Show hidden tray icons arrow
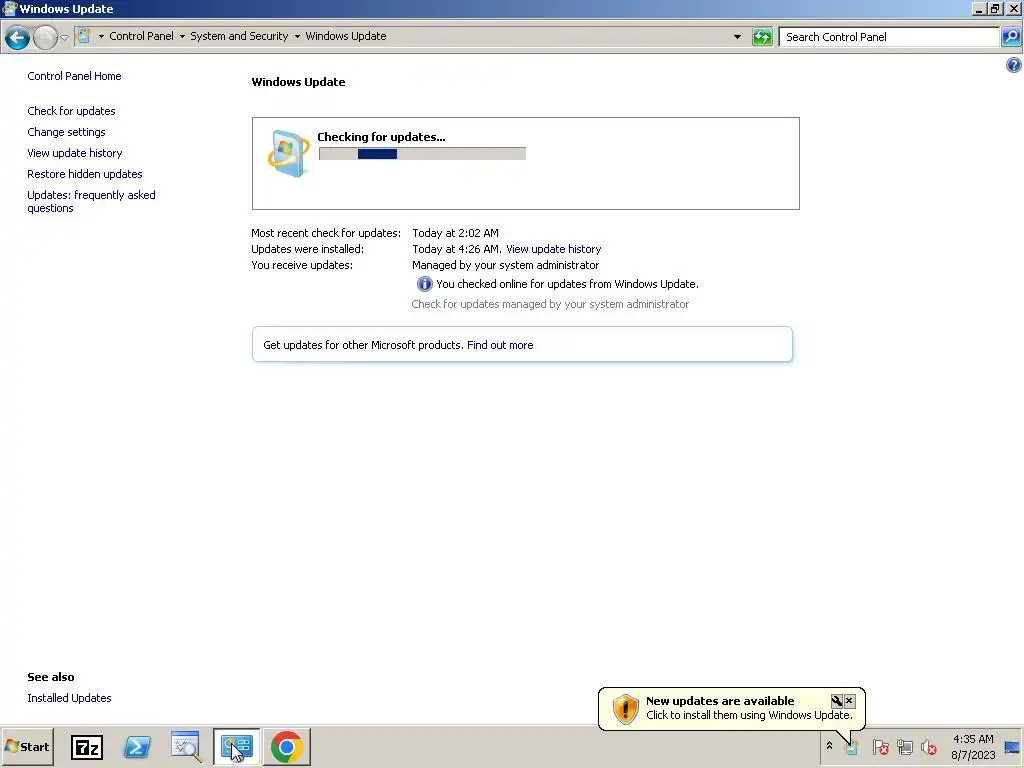Screen dimensions: 1024x768 click(x=829, y=746)
